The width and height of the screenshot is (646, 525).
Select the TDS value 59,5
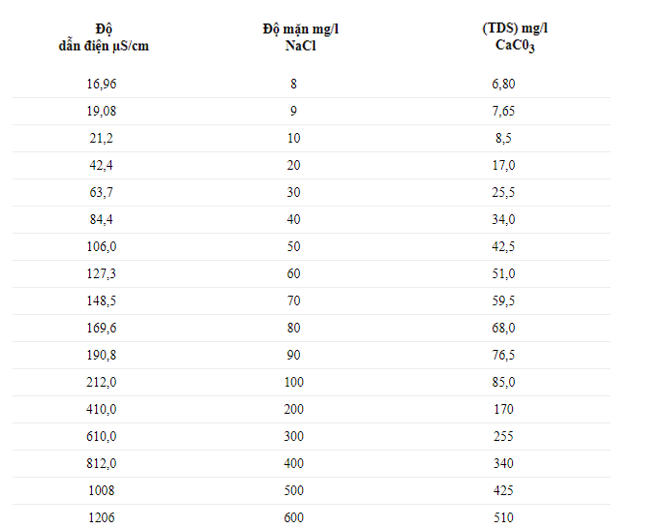503,300
